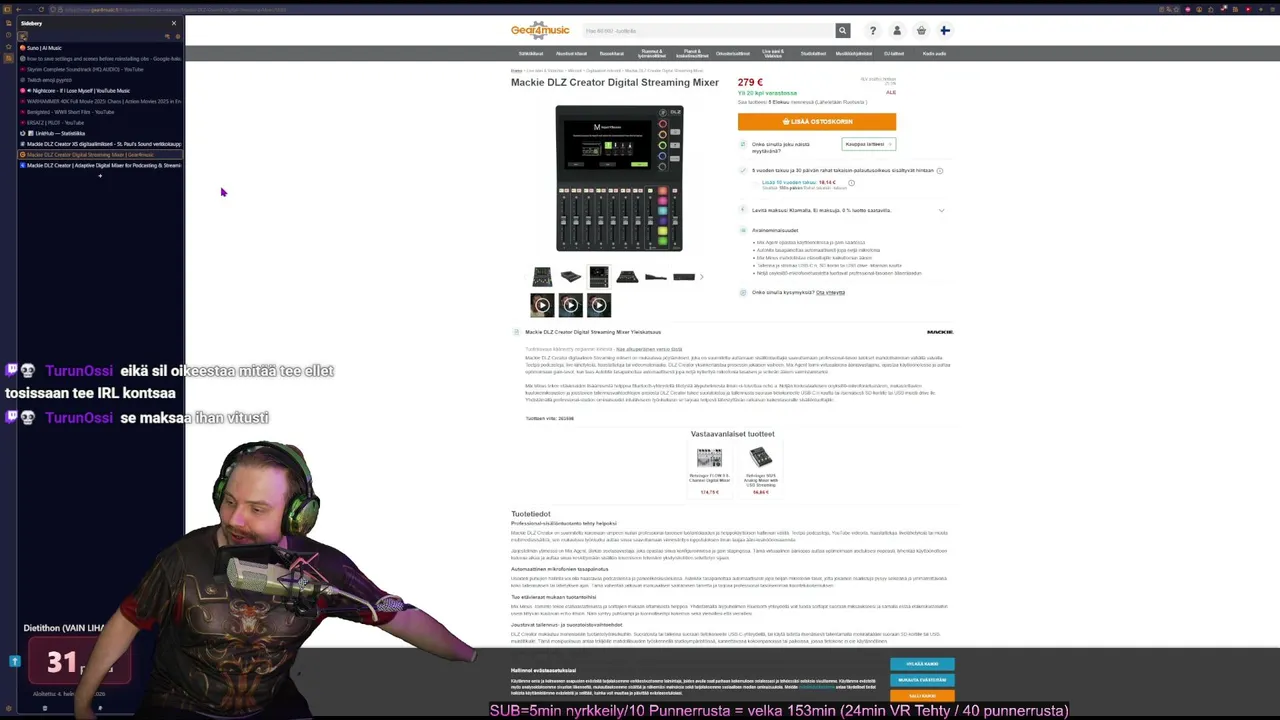Click the Ota yhteyttä link

coord(830,293)
